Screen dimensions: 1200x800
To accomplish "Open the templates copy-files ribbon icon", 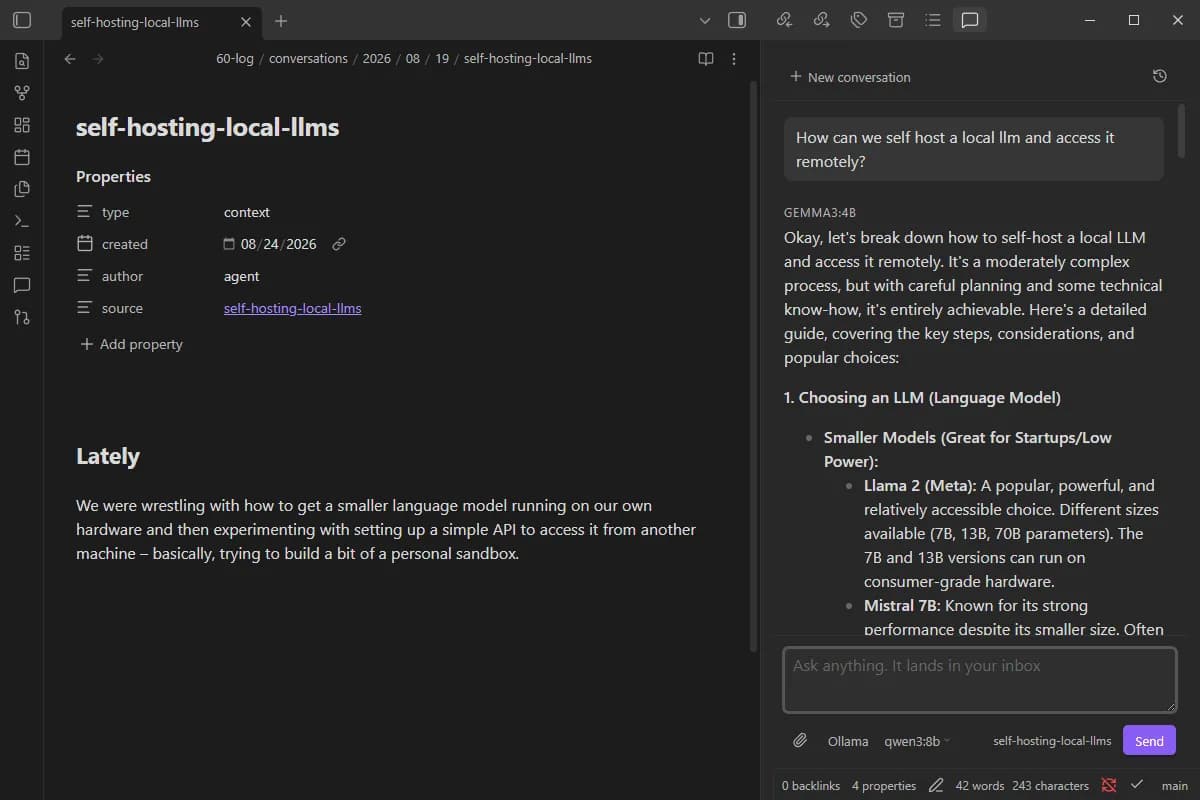I will [22, 189].
